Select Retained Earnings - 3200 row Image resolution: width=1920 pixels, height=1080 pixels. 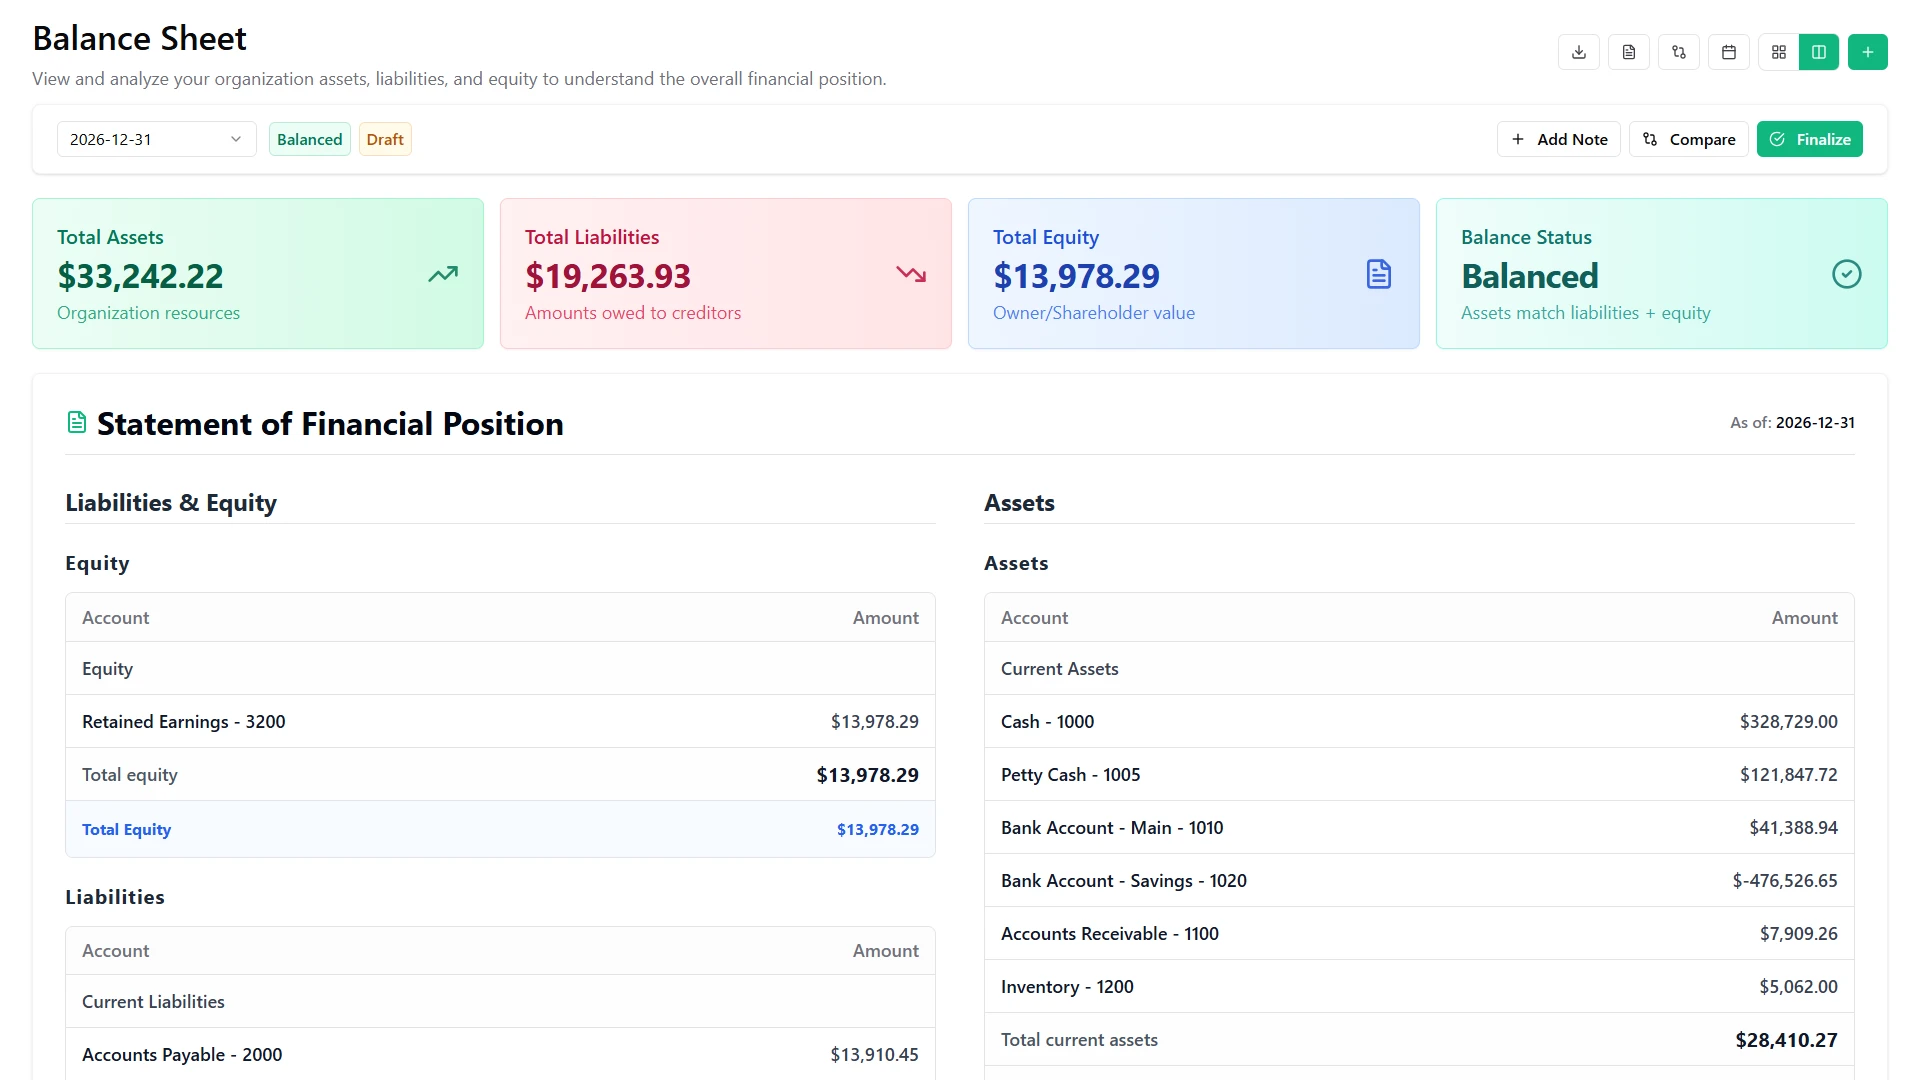[x=500, y=721]
